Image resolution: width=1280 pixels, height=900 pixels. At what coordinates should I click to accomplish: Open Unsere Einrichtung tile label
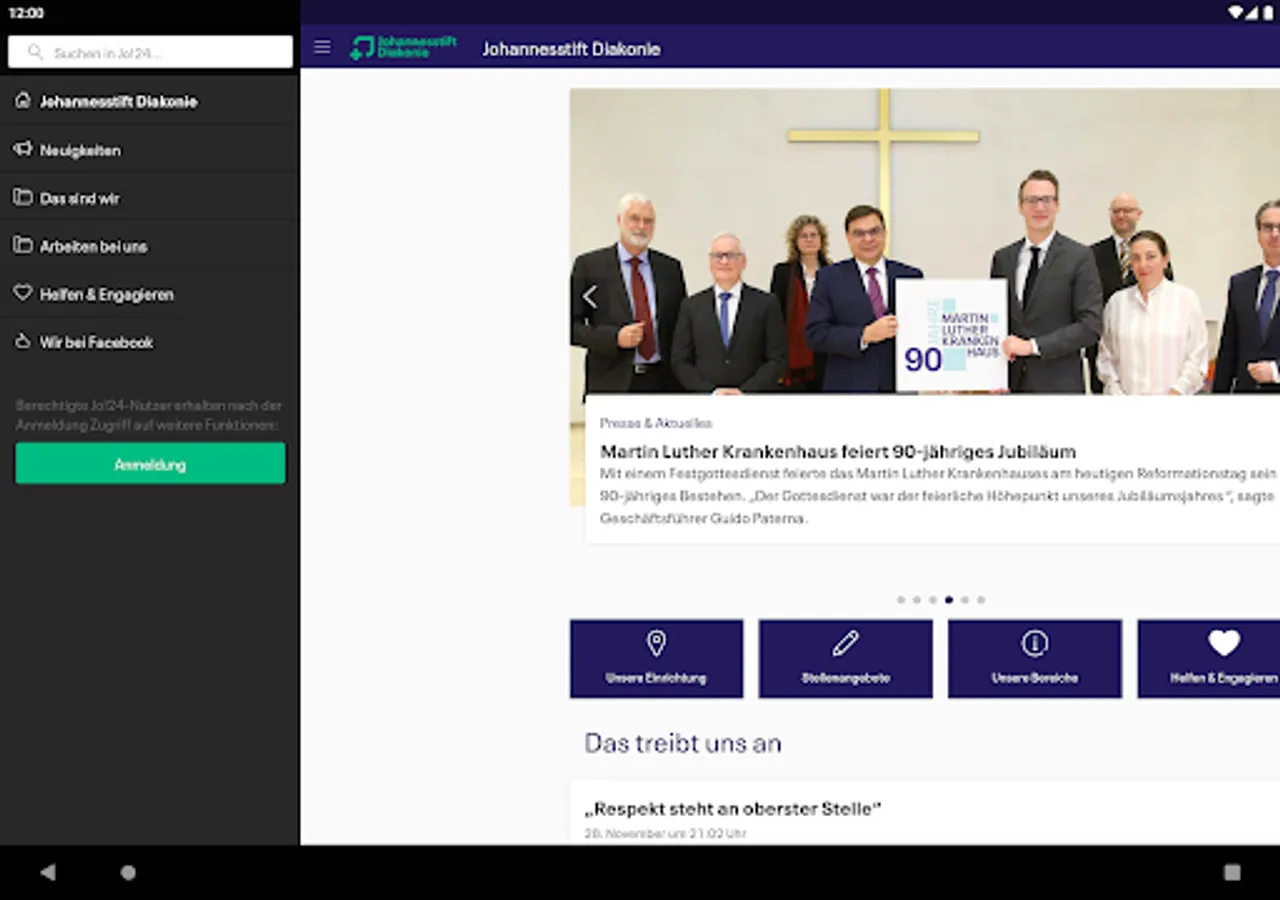(x=656, y=678)
